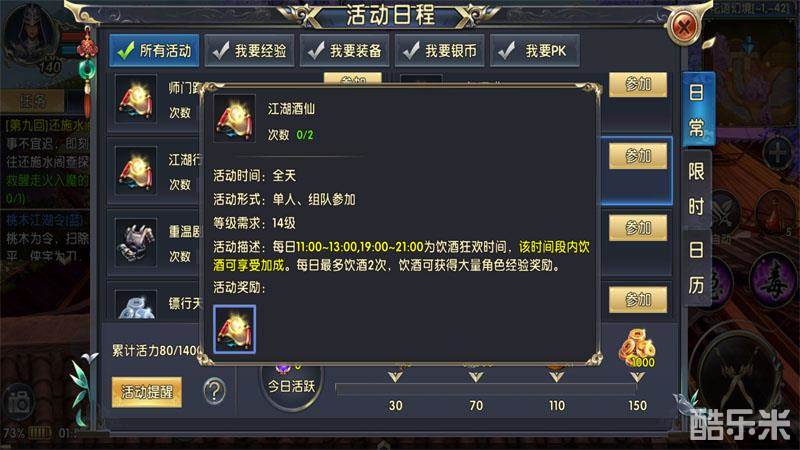Viewport: 800px width, 450px height.
Task: Expand the 110 activity reward arrow
Action: click(x=556, y=377)
